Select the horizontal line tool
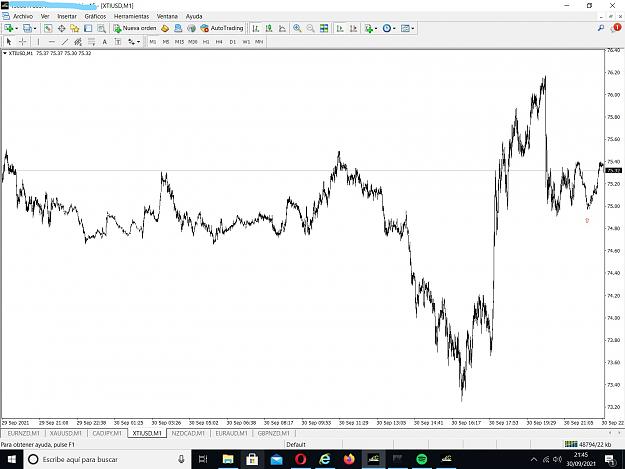Viewport: 625px width, 469px height. 51,42
